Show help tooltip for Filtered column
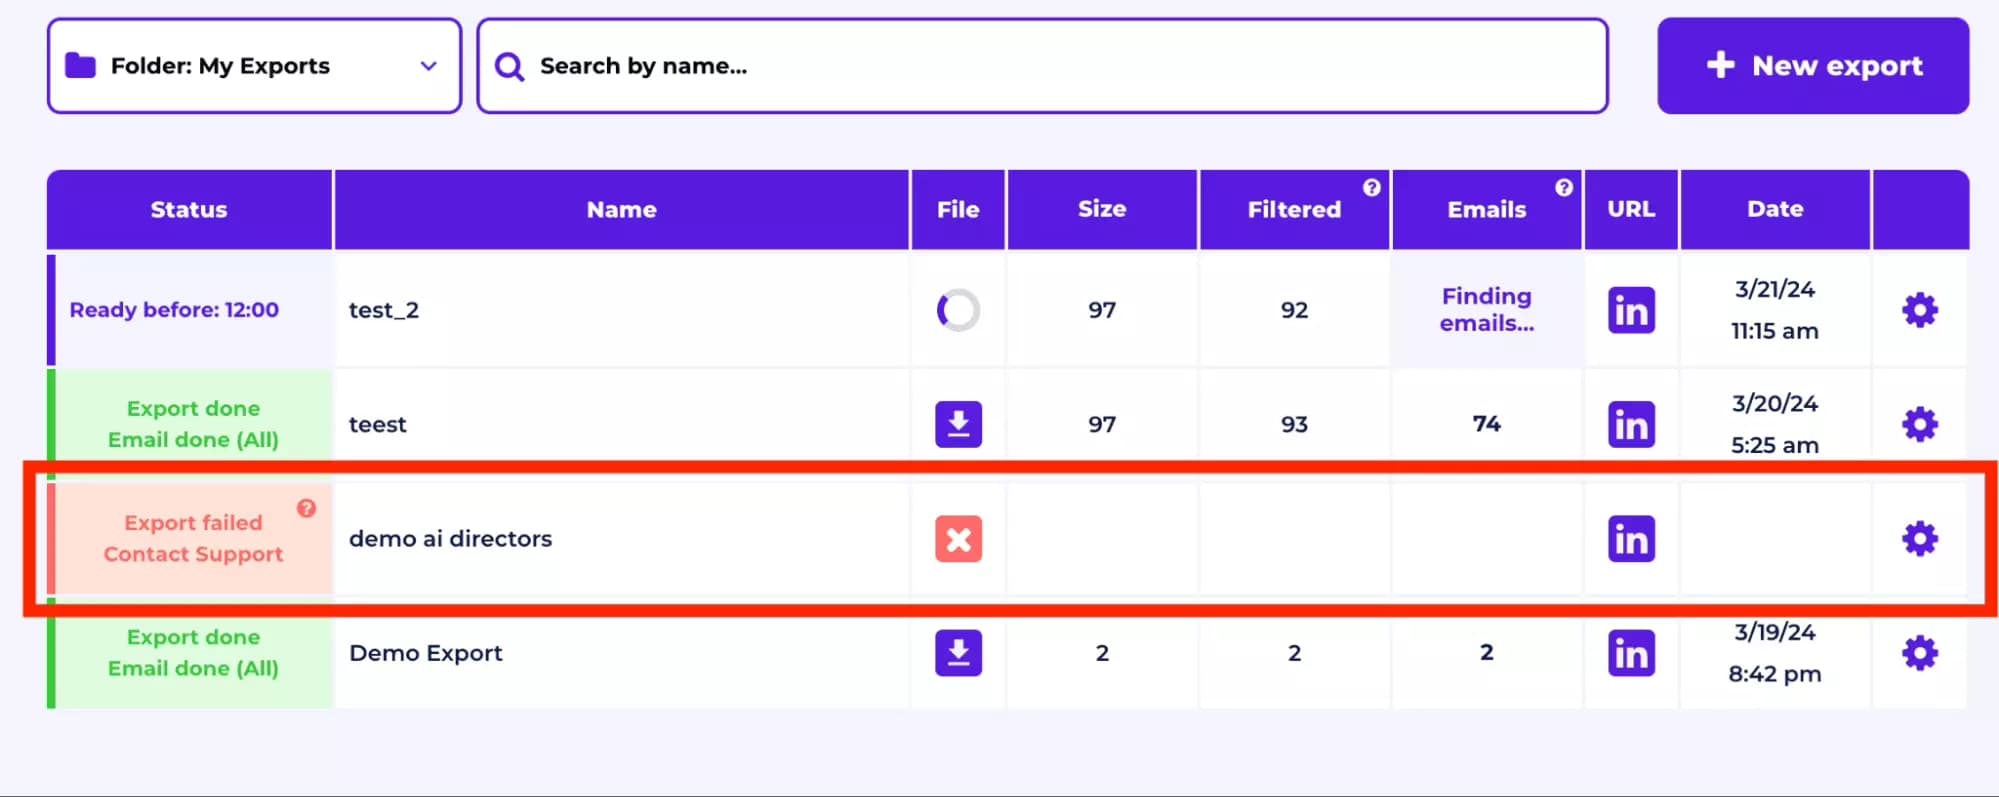The height and width of the screenshot is (797, 1999). pos(1371,187)
